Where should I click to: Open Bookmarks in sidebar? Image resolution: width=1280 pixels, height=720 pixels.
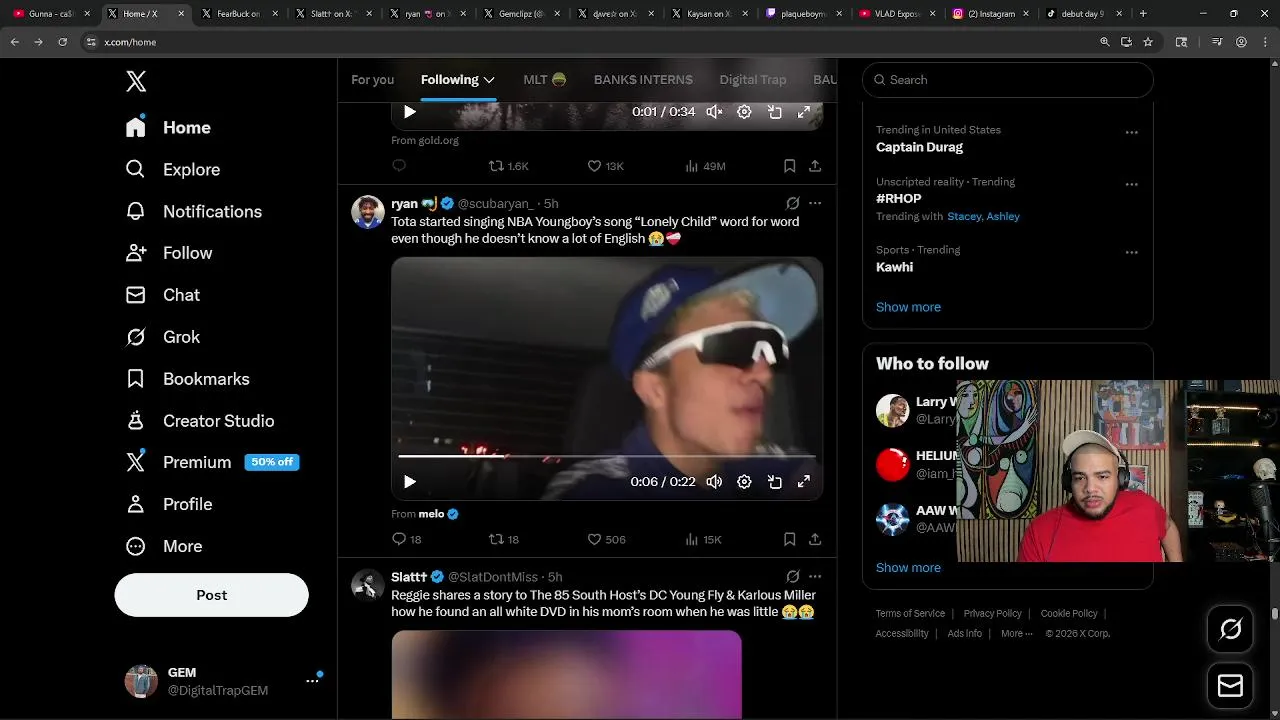point(187,380)
